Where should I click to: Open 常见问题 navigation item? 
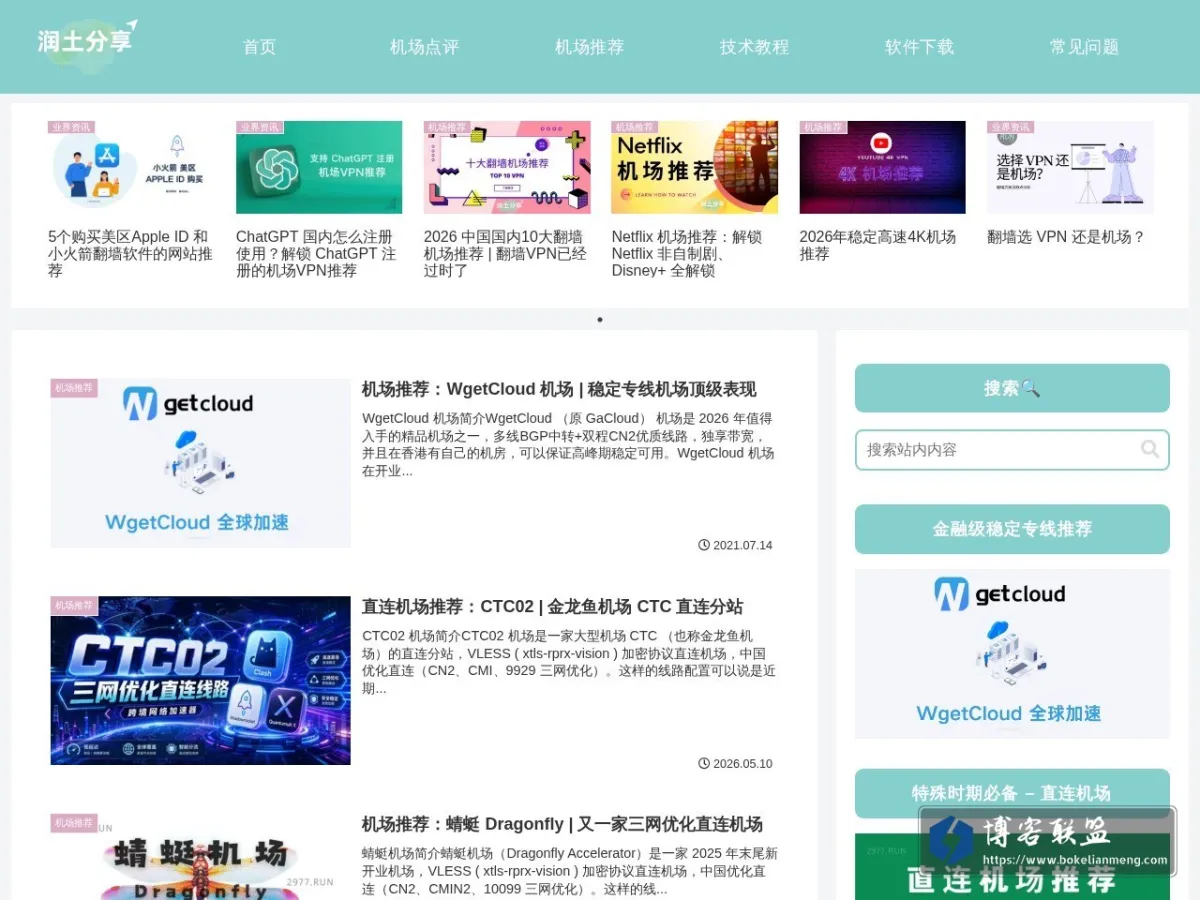[1084, 47]
